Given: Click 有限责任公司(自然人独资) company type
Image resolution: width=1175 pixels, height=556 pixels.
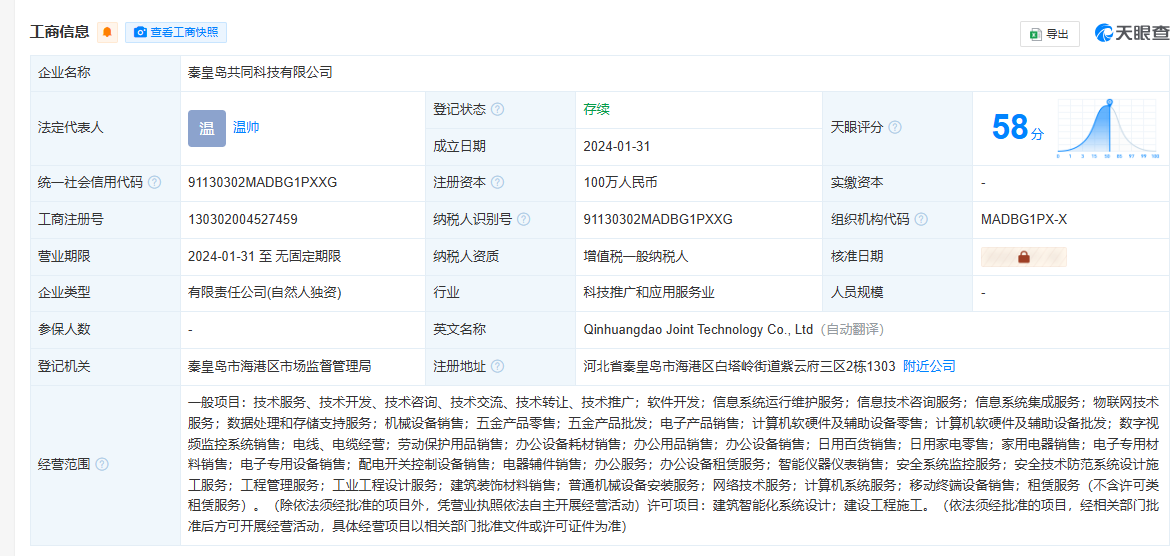Looking at the screenshot, I should coord(265,293).
